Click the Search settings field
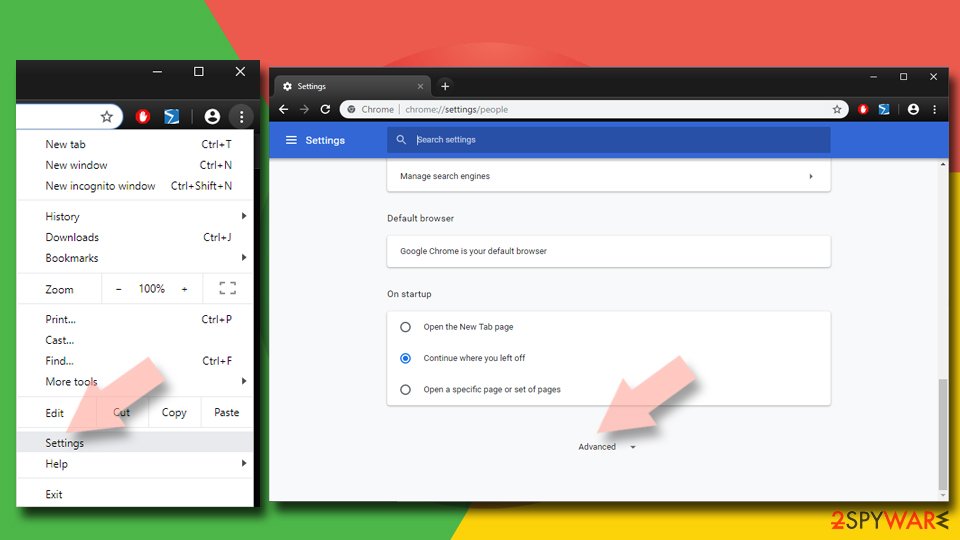The width and height of the screenshot is (960, 540). (609, 140)
